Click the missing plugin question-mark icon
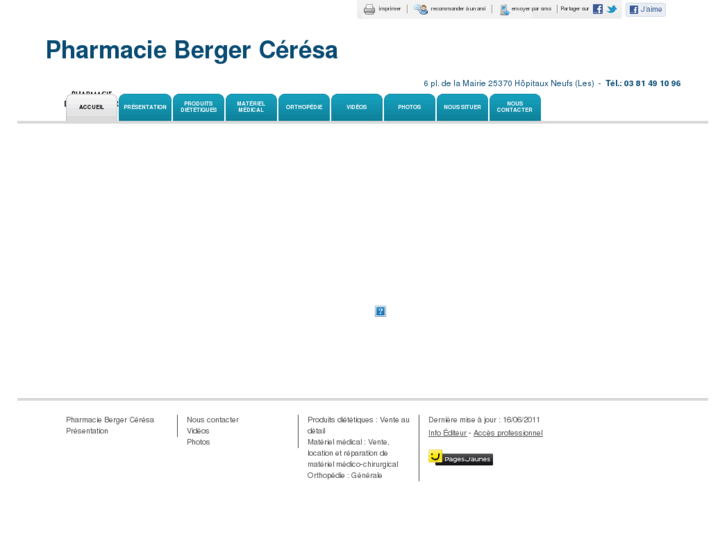 coord(380,311)
